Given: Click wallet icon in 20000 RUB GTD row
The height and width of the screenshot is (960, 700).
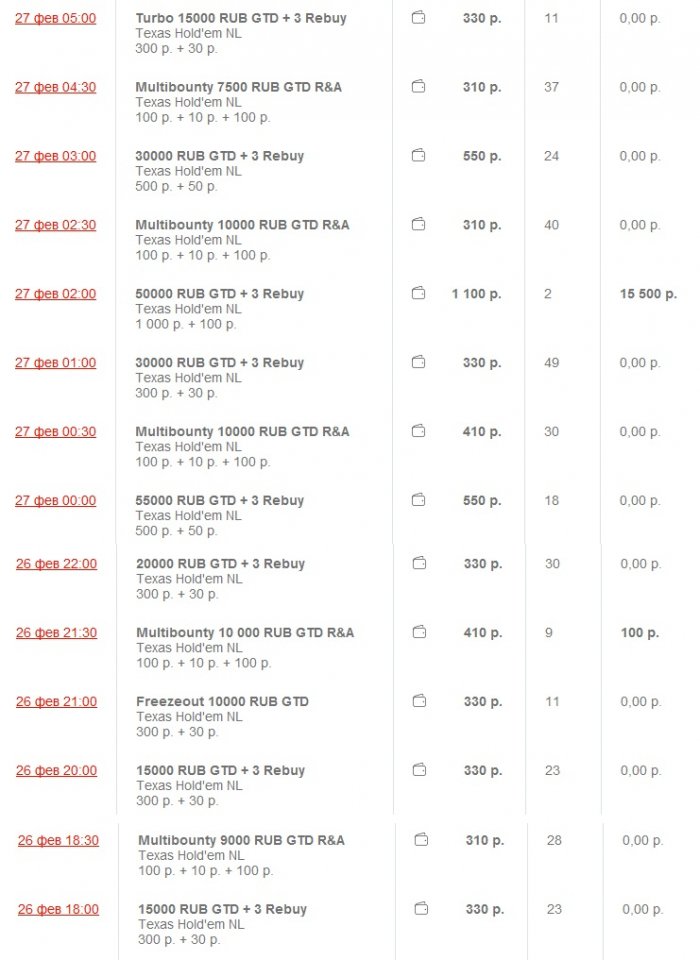Looking at the screenshot, I should [419, 564].
